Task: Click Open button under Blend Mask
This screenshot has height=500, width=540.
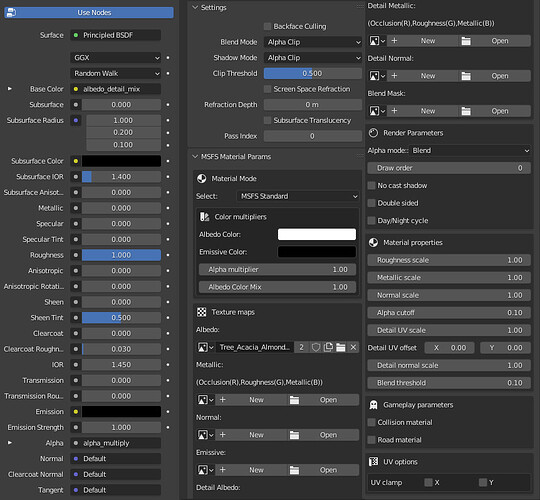Action: pos(500,111)
